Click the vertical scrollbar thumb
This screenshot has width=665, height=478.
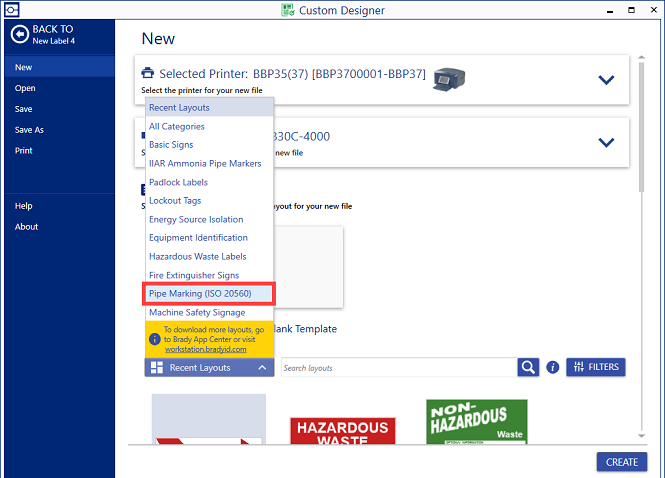coord(641,127)
